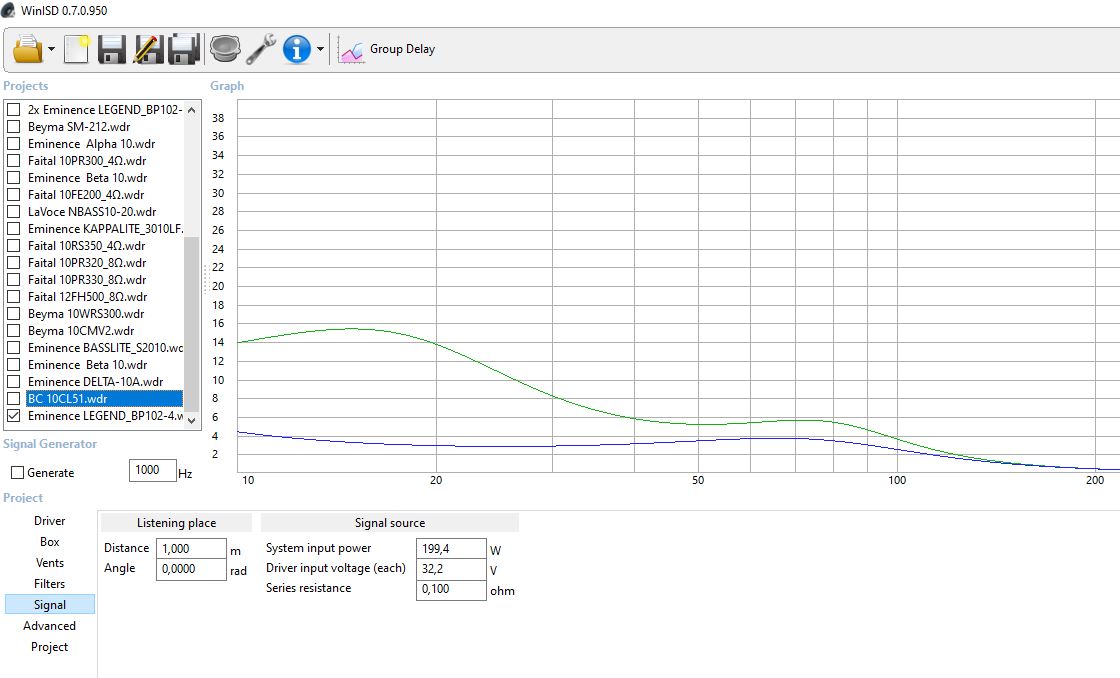Click the System input power field
Screen dimensions: 1120x678
[449, 548]
